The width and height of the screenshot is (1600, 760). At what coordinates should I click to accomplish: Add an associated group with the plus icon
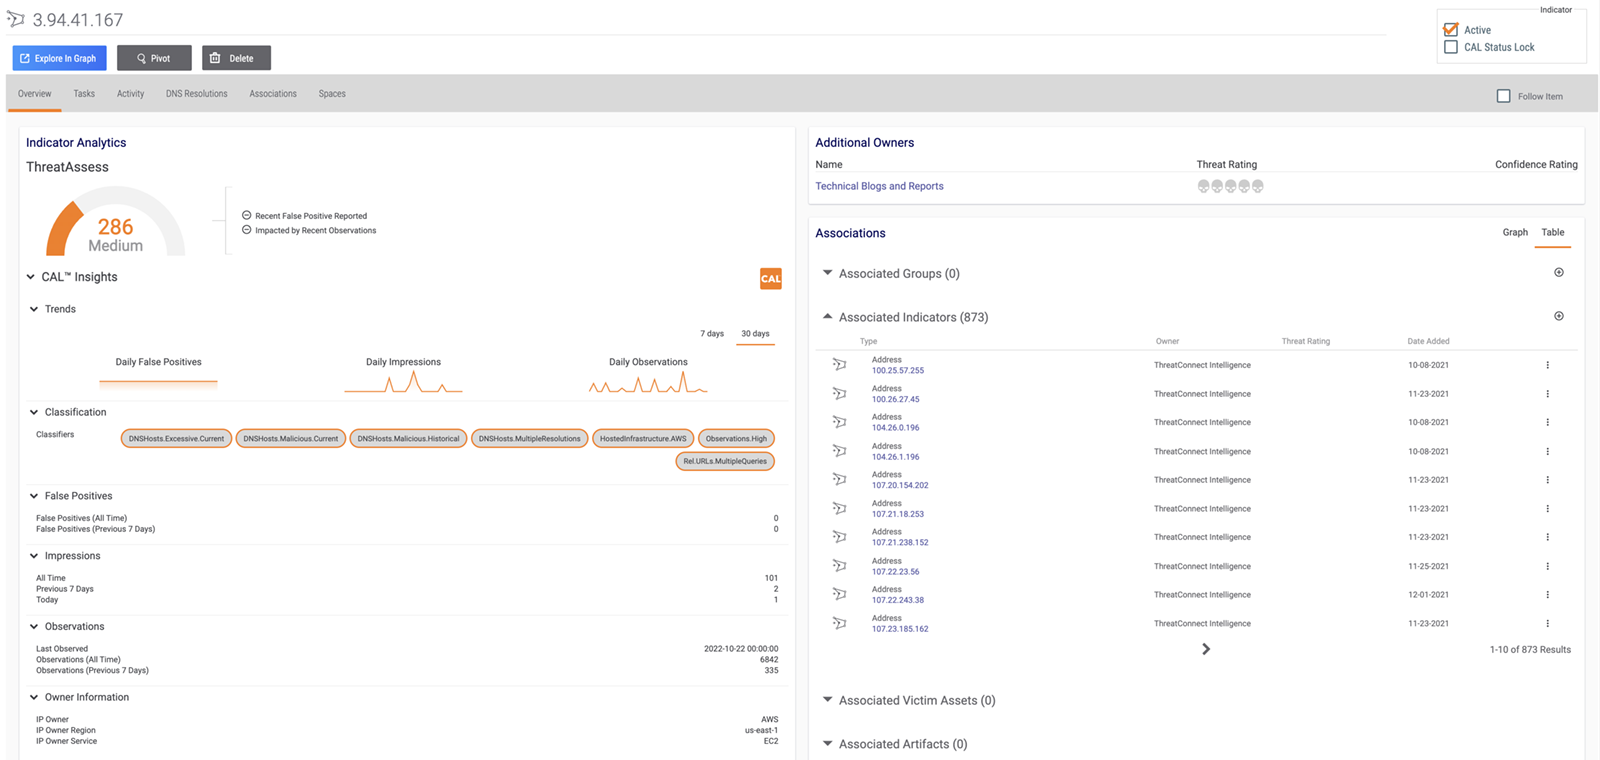[x=1558, y=272]
